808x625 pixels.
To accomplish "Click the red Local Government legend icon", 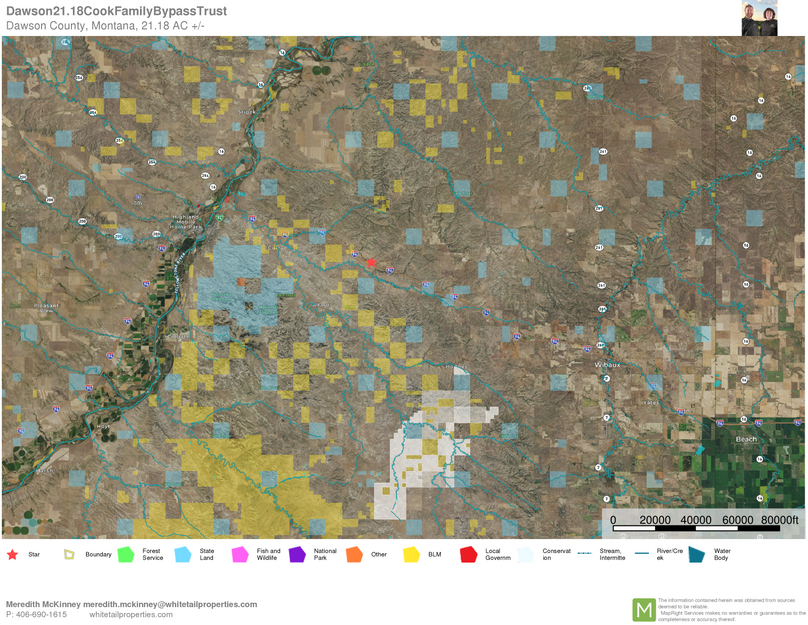I will point(468,554).
